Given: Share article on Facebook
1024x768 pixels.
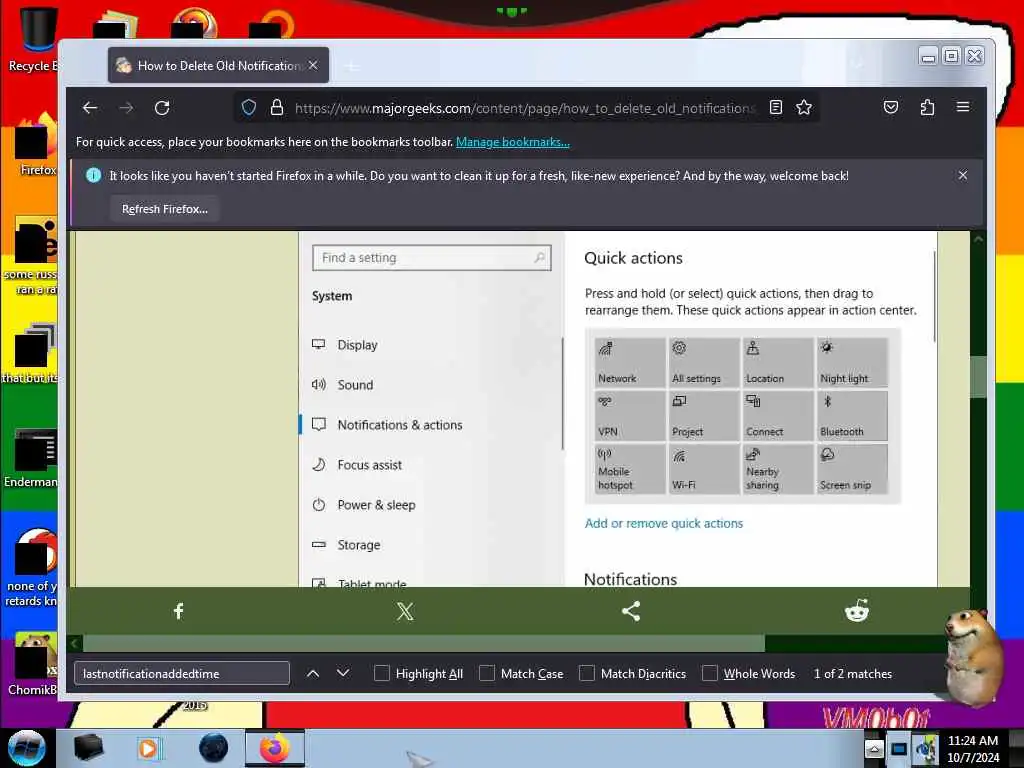Looking at the screenshot, I should tap(179, 611).
